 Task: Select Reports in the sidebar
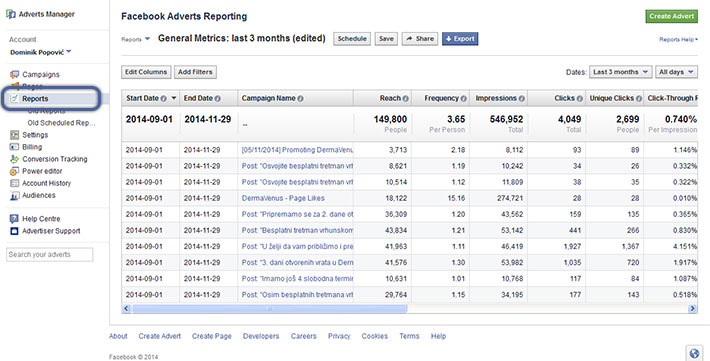click(x=35, y=99)
